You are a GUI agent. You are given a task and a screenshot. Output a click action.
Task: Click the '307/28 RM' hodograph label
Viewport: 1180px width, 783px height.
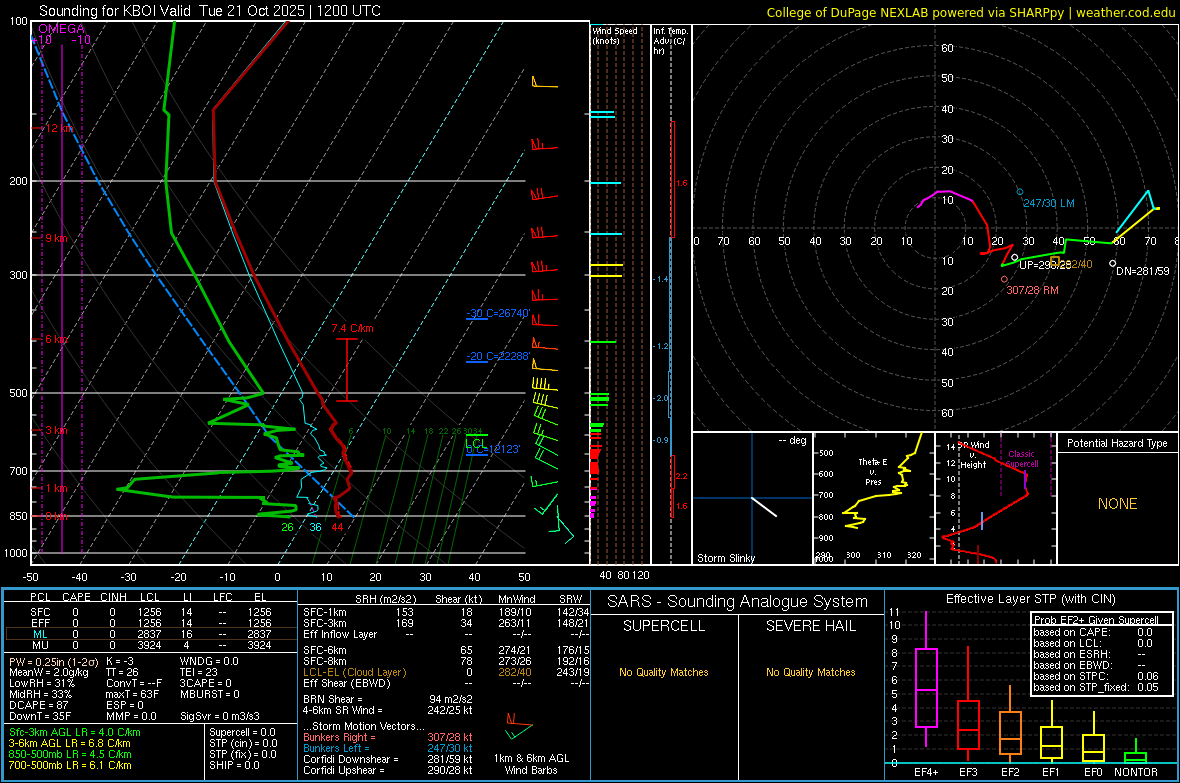(x=1032, y=290)
